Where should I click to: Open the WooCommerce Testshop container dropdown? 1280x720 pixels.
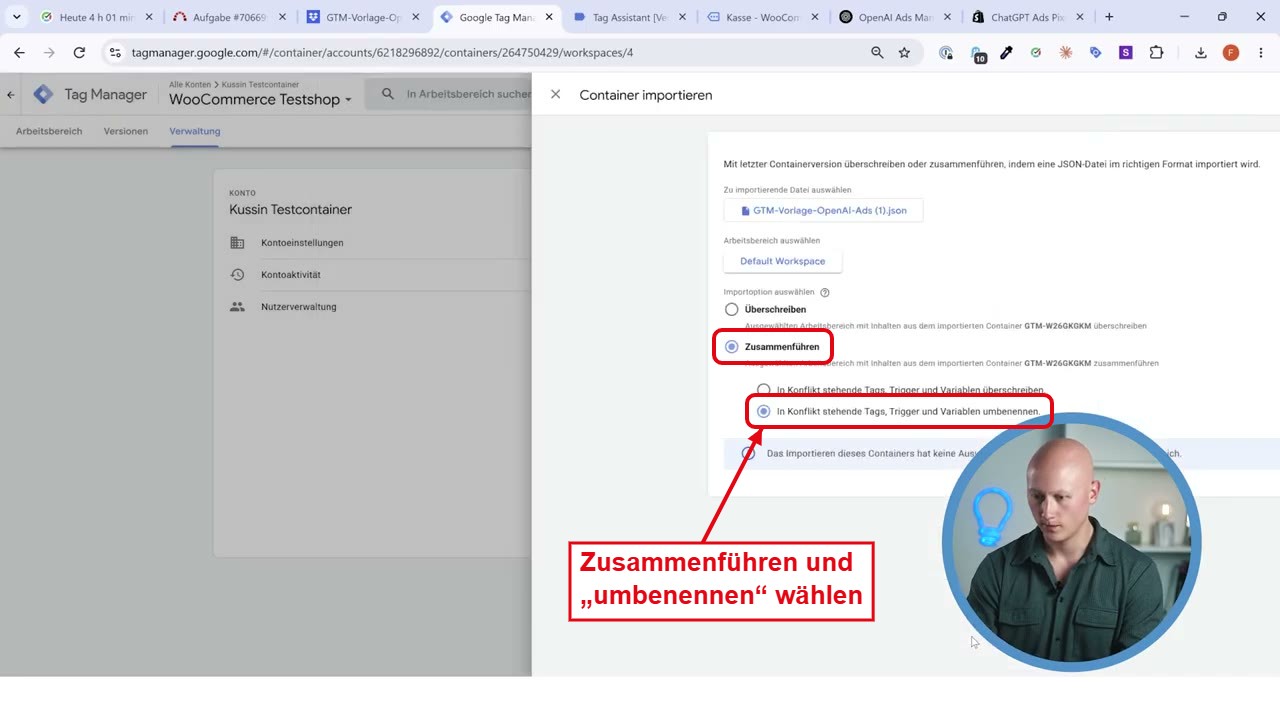261,99
